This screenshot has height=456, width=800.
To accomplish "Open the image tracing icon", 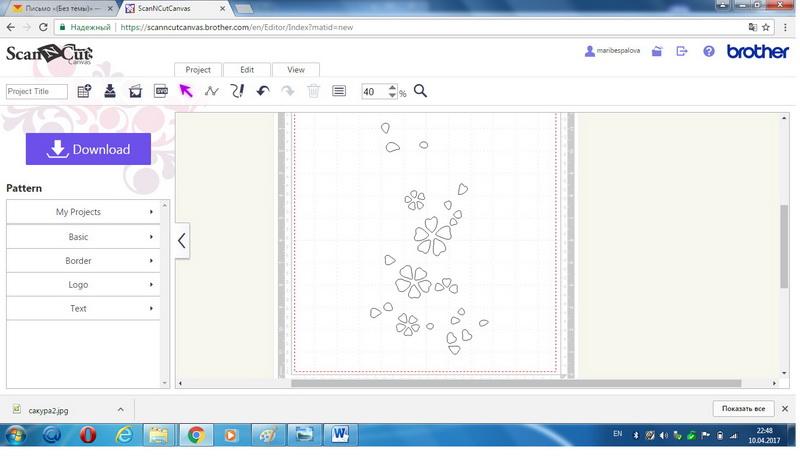I will [x=135, y=91].
